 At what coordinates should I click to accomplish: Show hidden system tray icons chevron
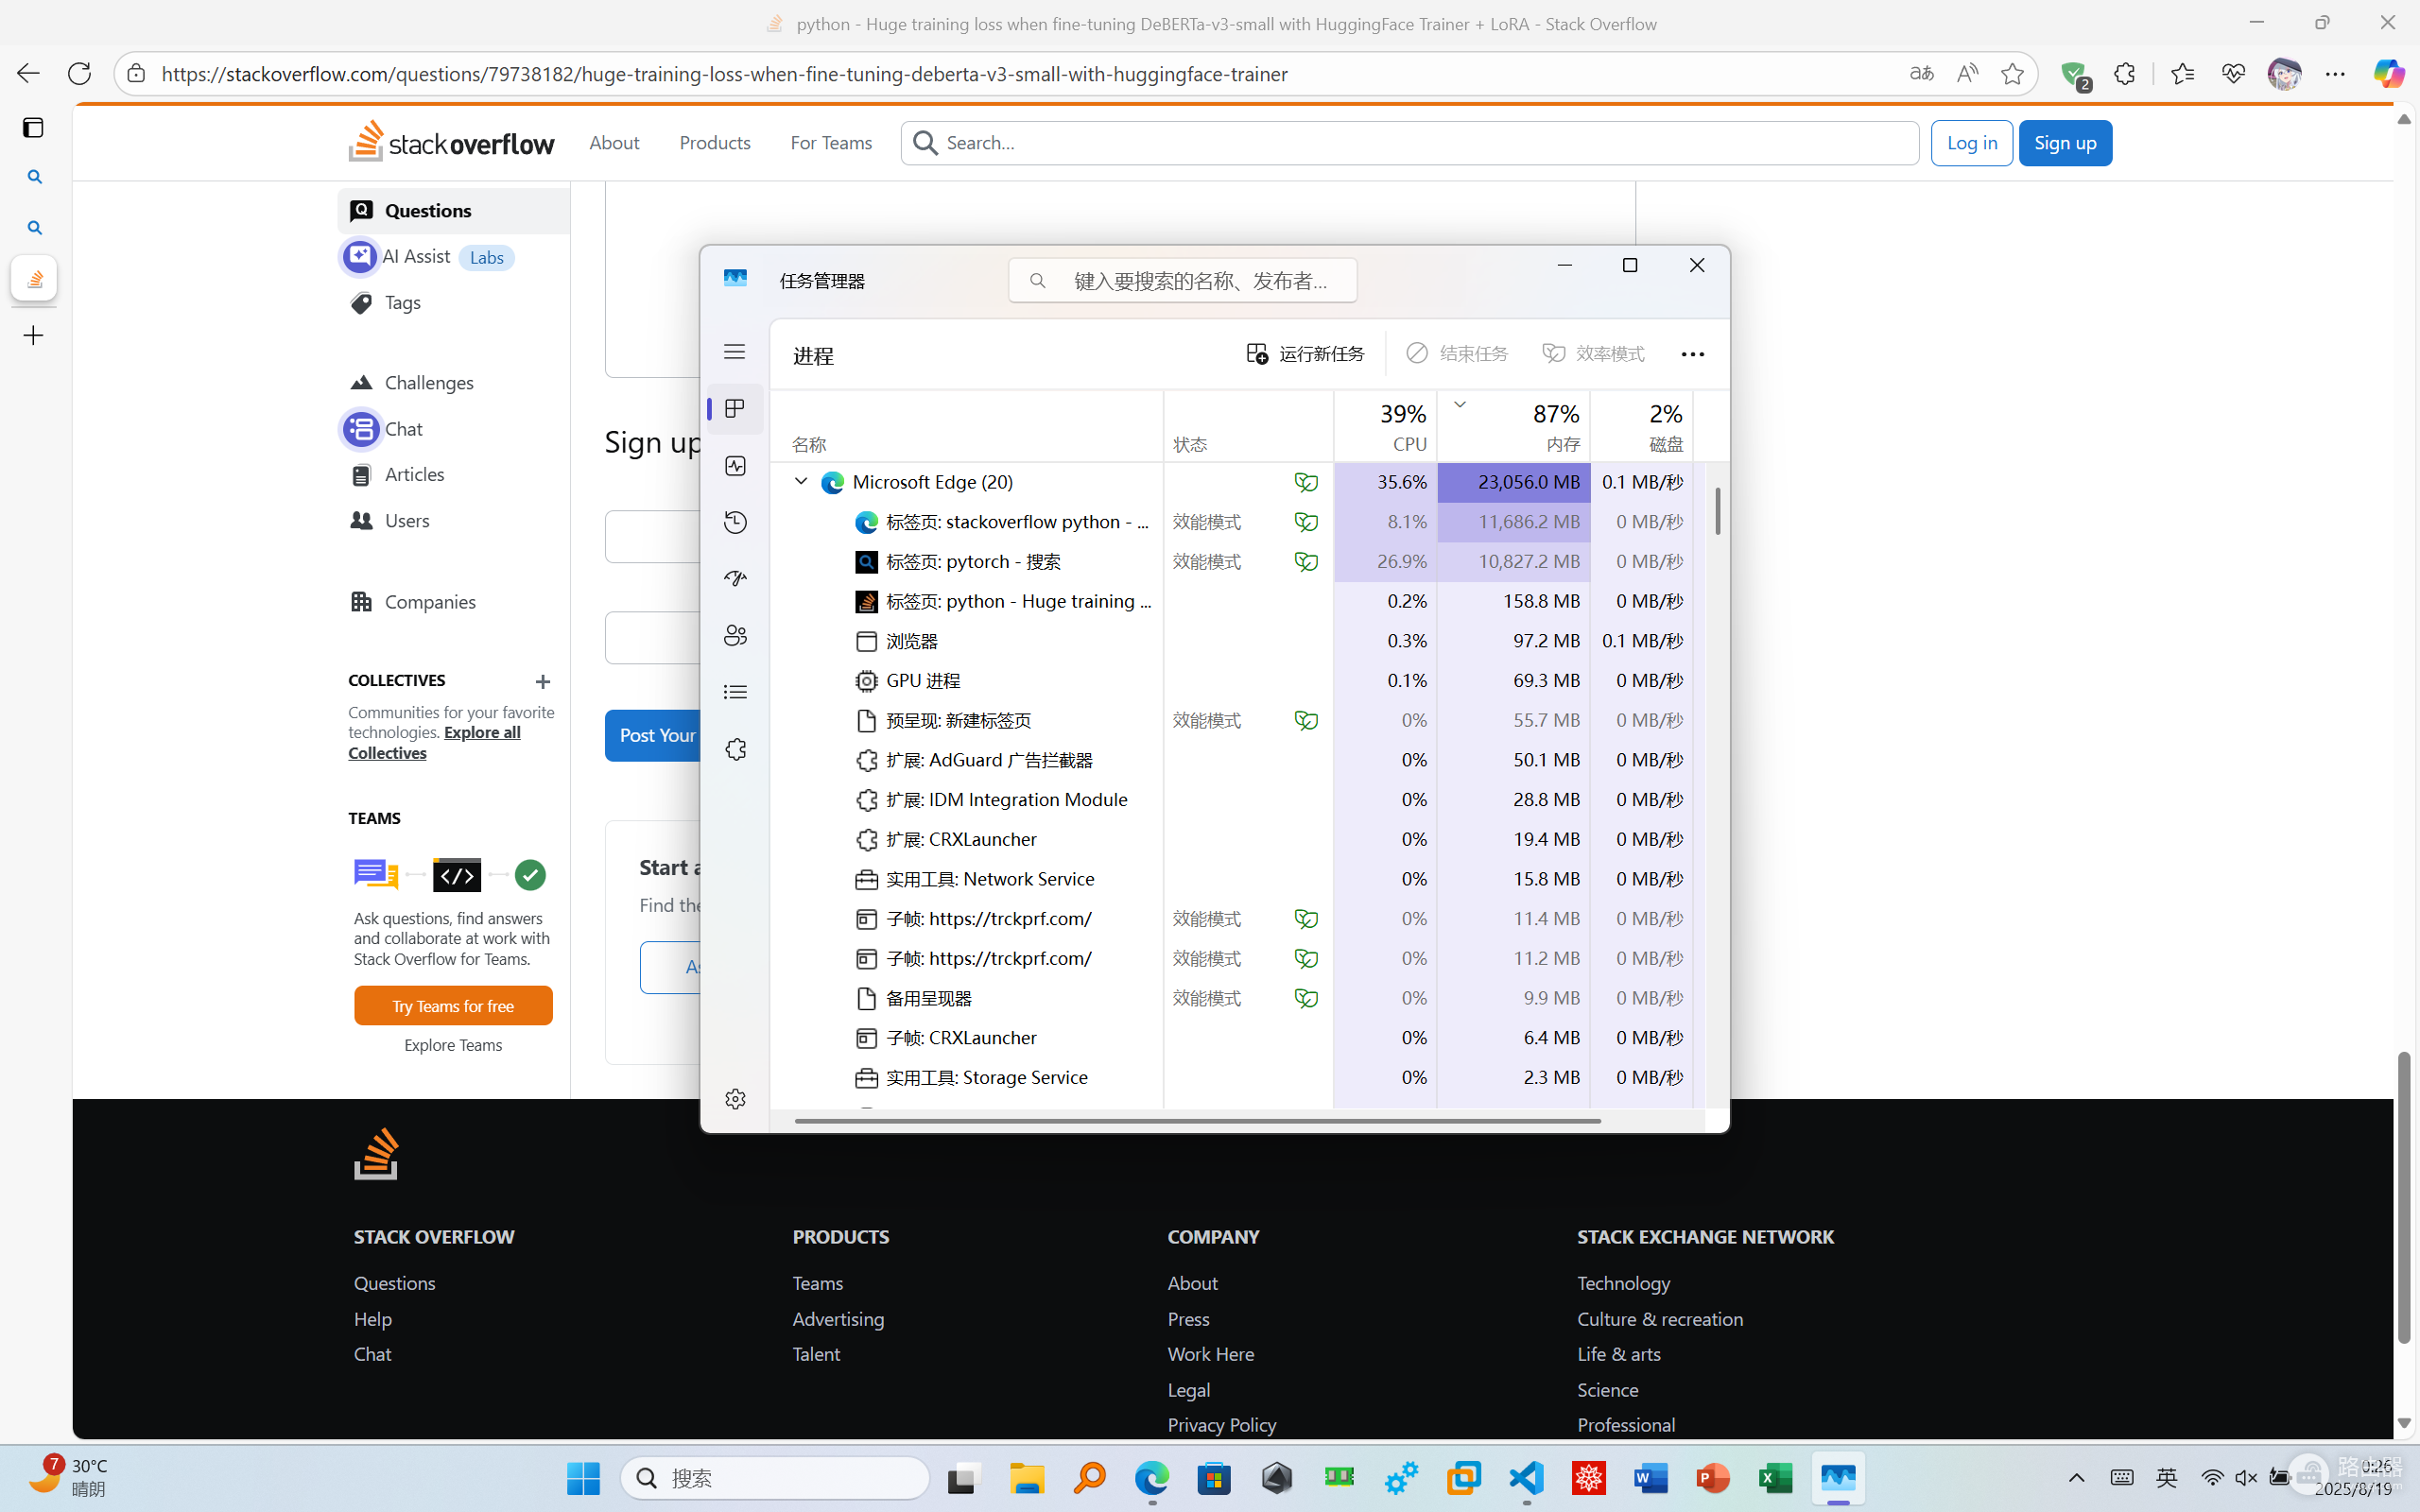(2076, 1477)
